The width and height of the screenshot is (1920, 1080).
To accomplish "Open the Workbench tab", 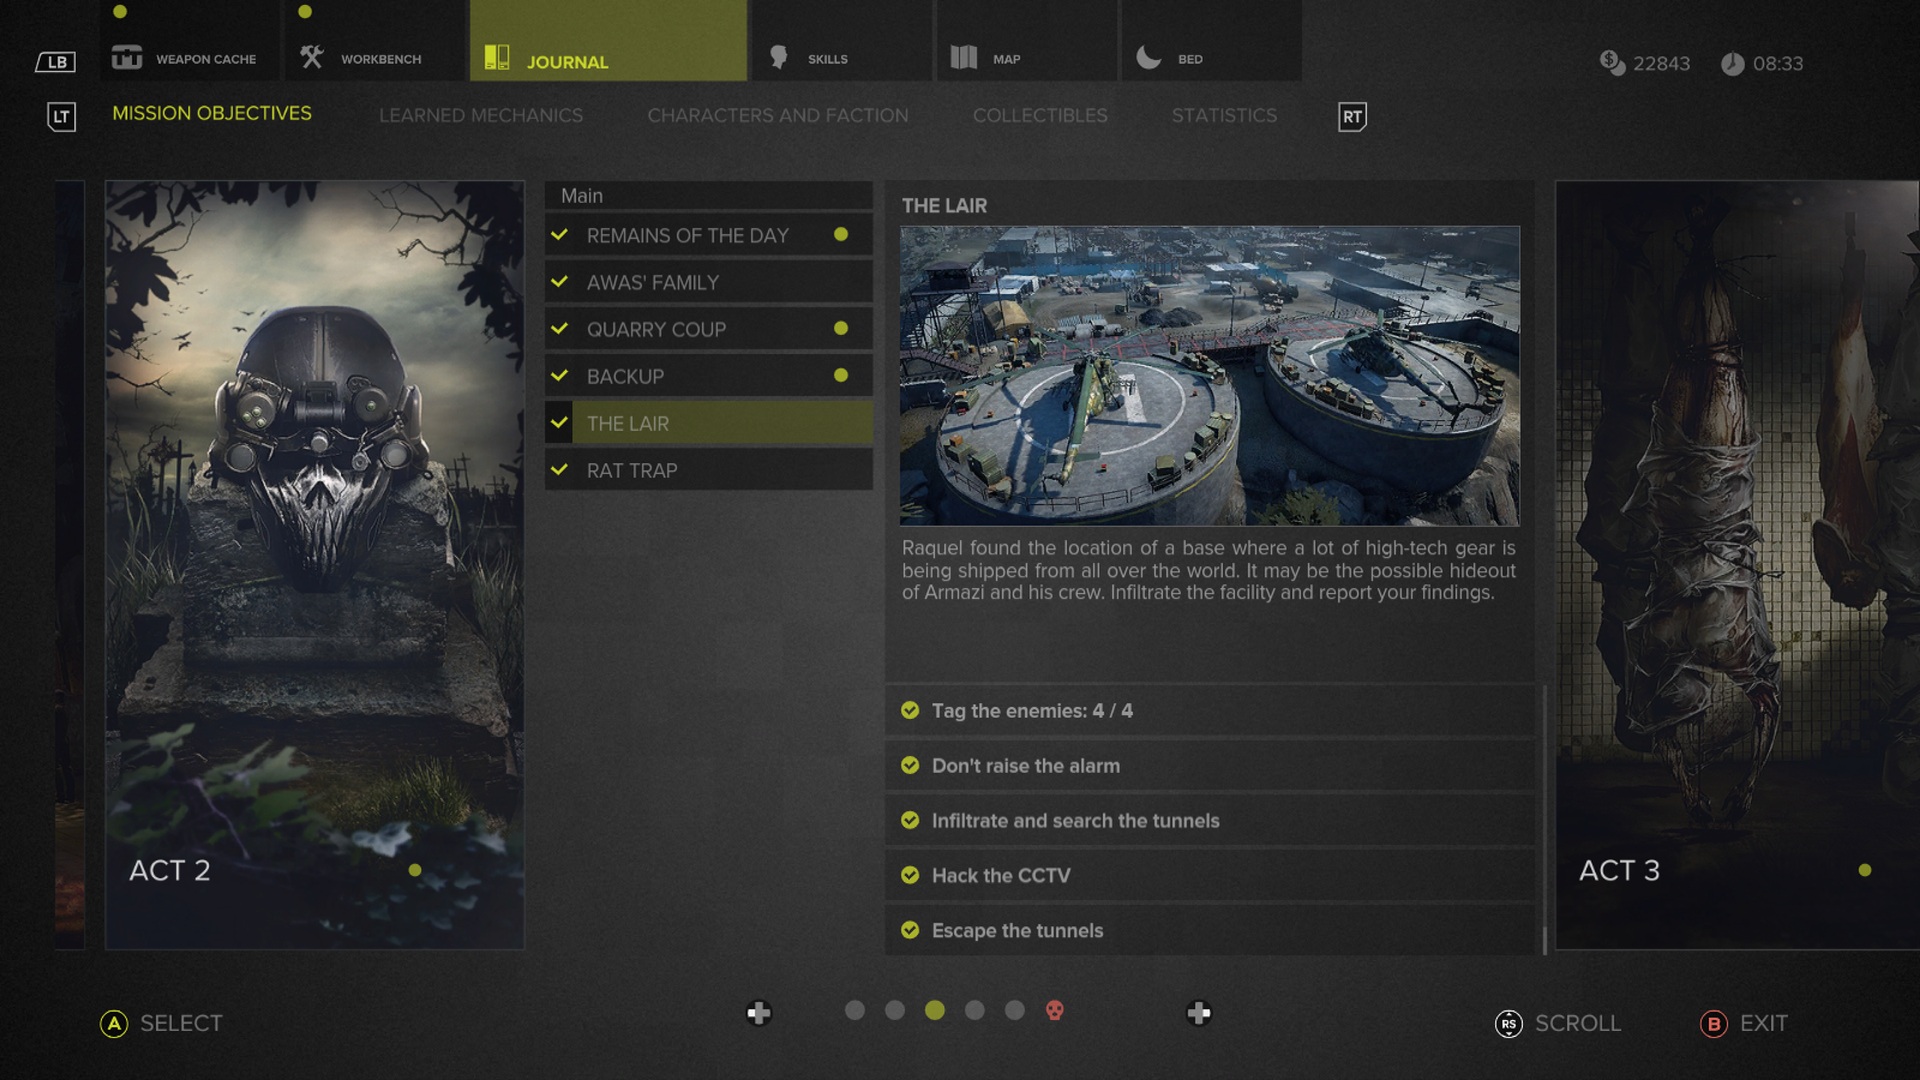I will [x=374, y=41].
